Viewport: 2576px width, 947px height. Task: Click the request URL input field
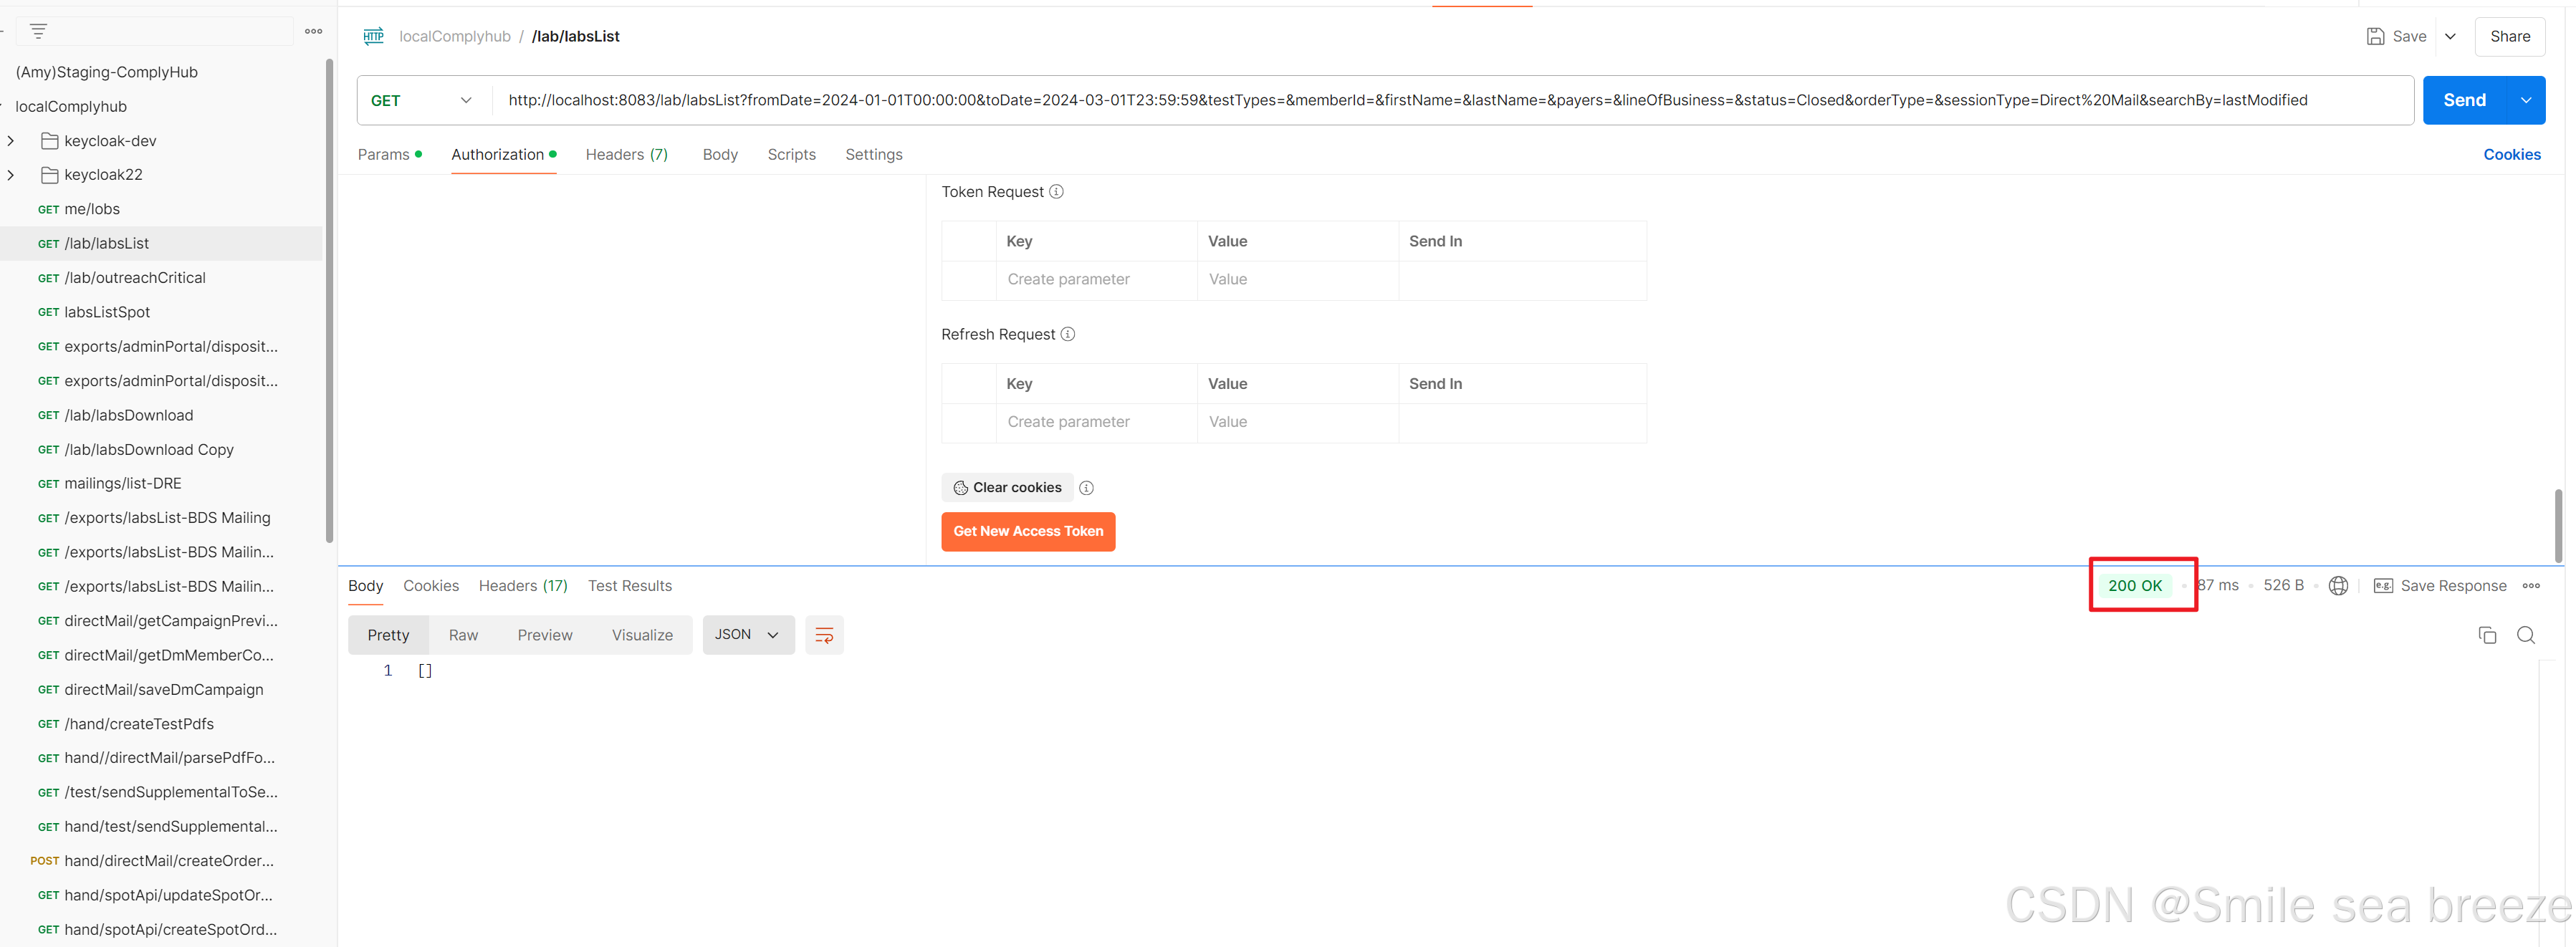point(1400,100)
